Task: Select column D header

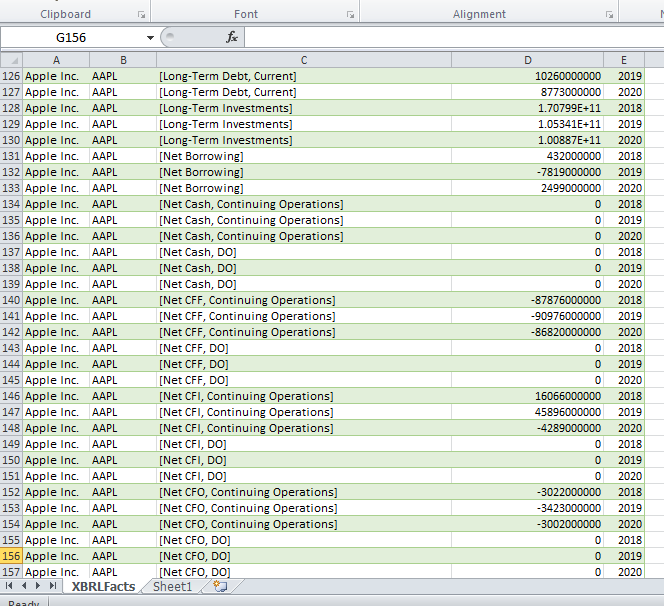Action: tap(528, 60)
